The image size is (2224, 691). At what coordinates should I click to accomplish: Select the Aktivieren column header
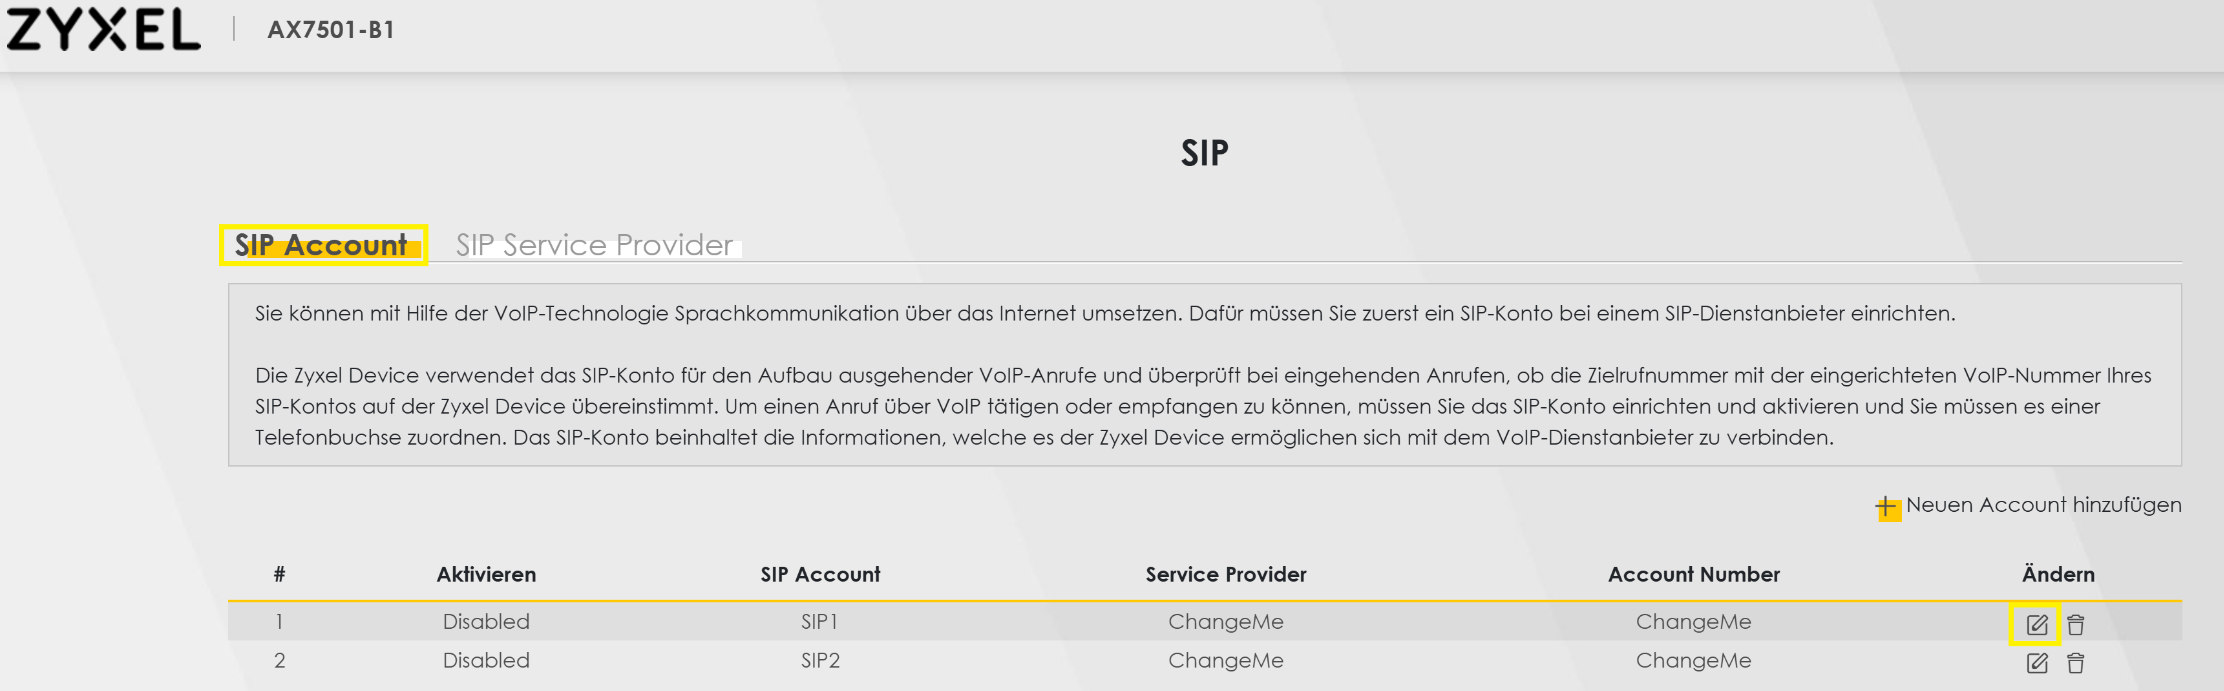click(x=486, y=574)
